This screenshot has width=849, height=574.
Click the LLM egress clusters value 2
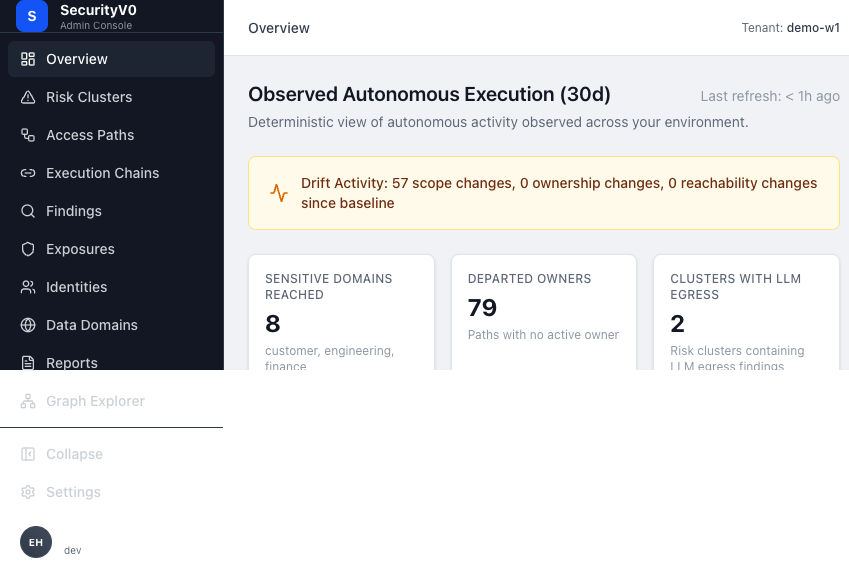tap(677, 324)
